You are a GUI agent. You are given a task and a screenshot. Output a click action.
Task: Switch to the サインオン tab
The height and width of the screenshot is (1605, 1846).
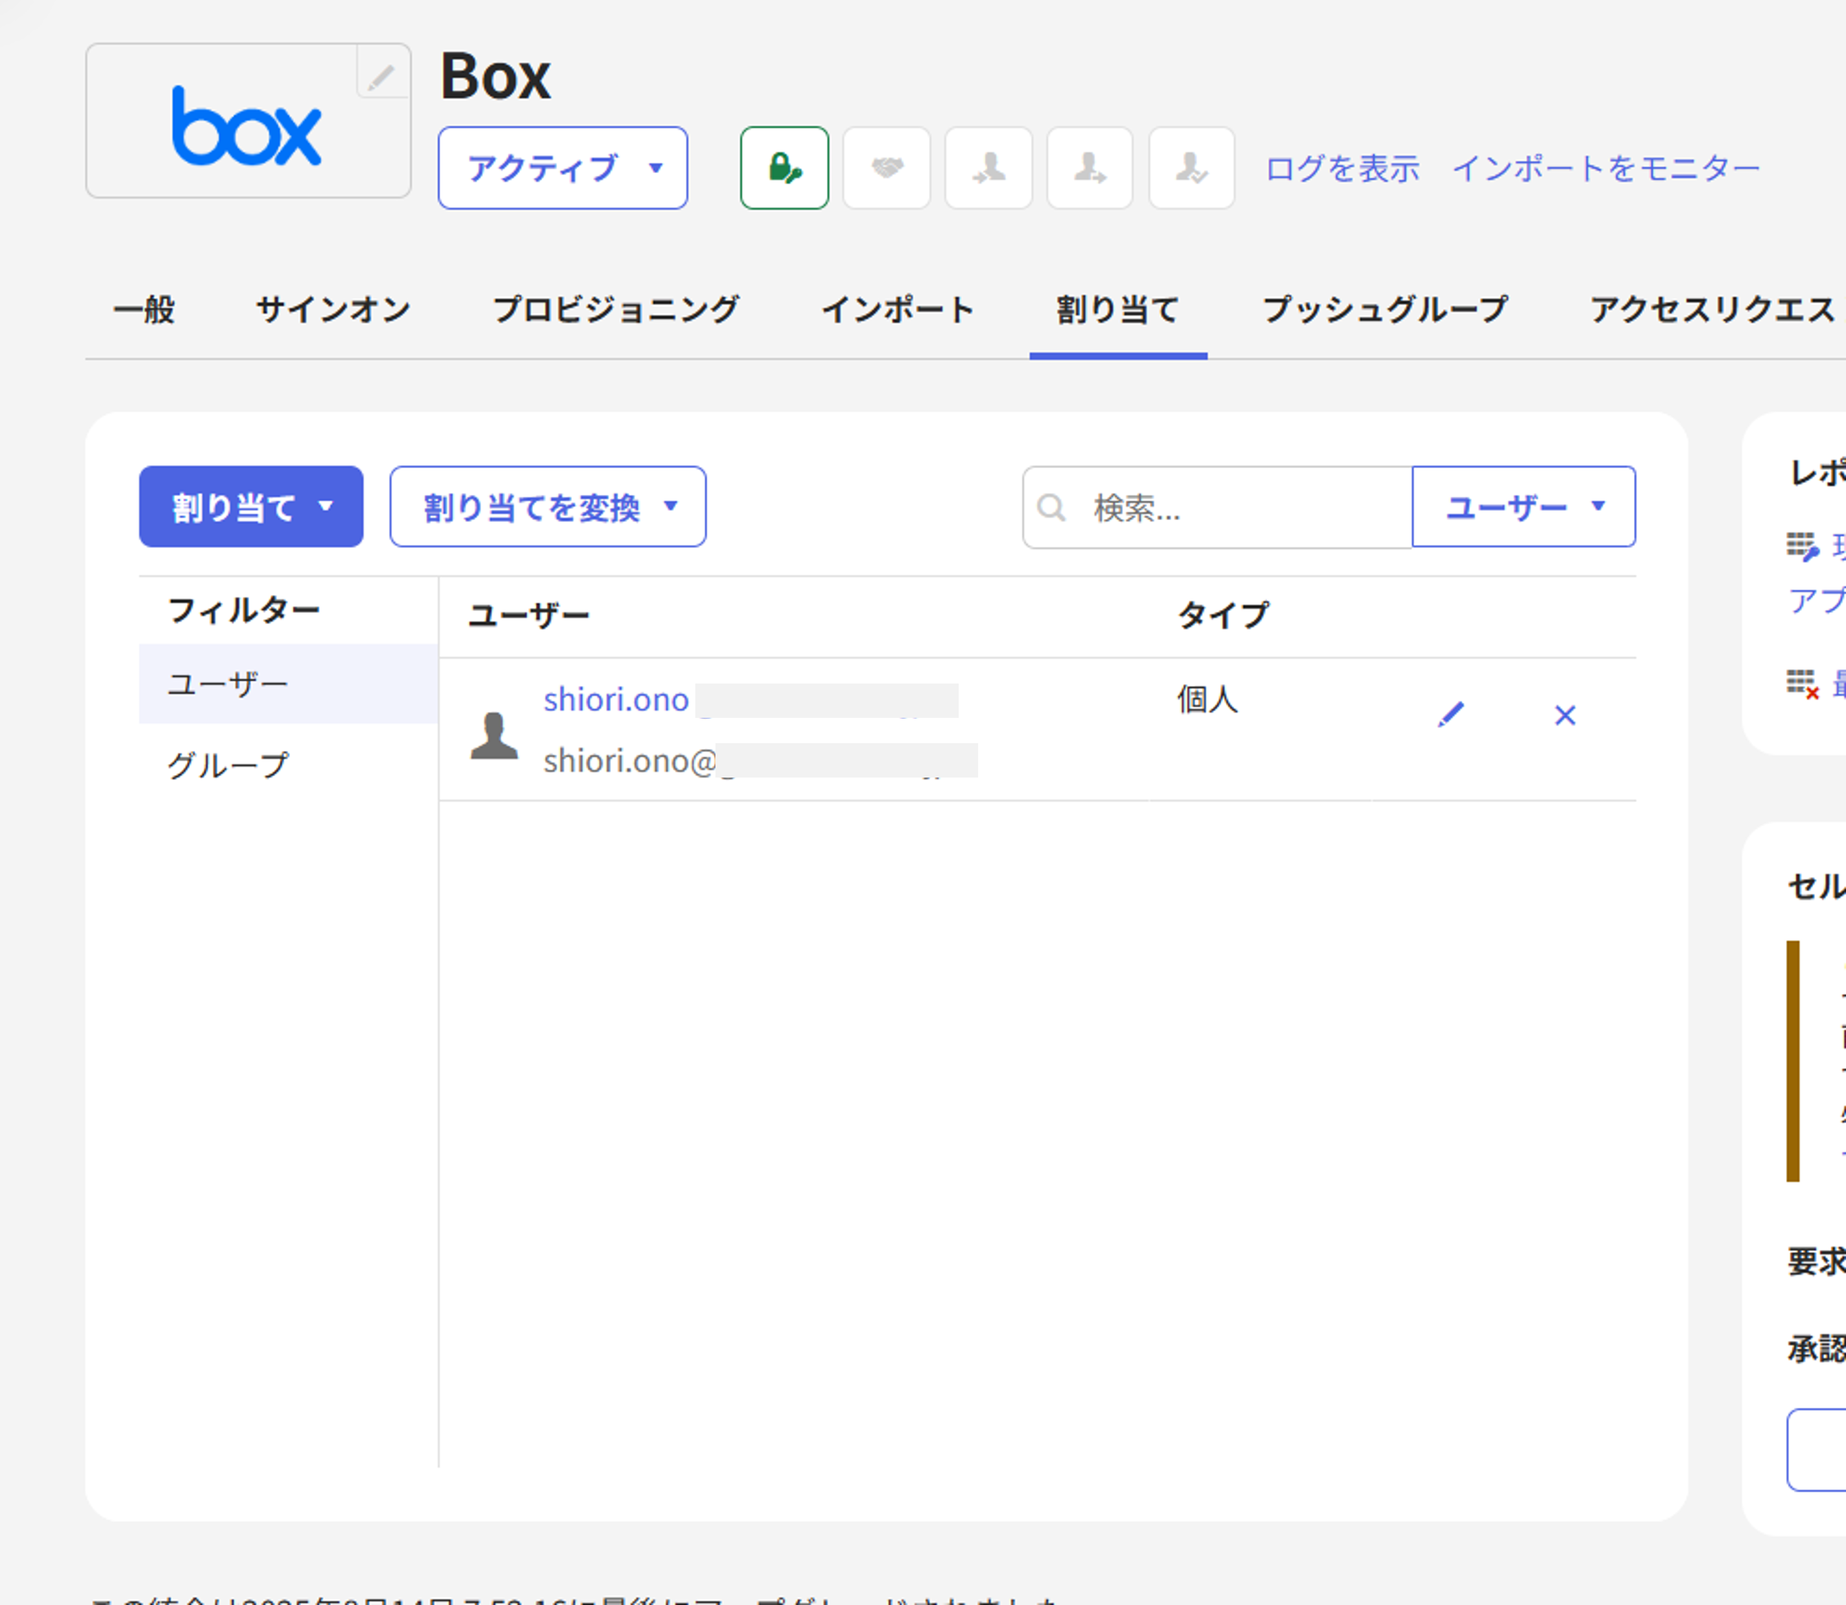tap(333, 310)
